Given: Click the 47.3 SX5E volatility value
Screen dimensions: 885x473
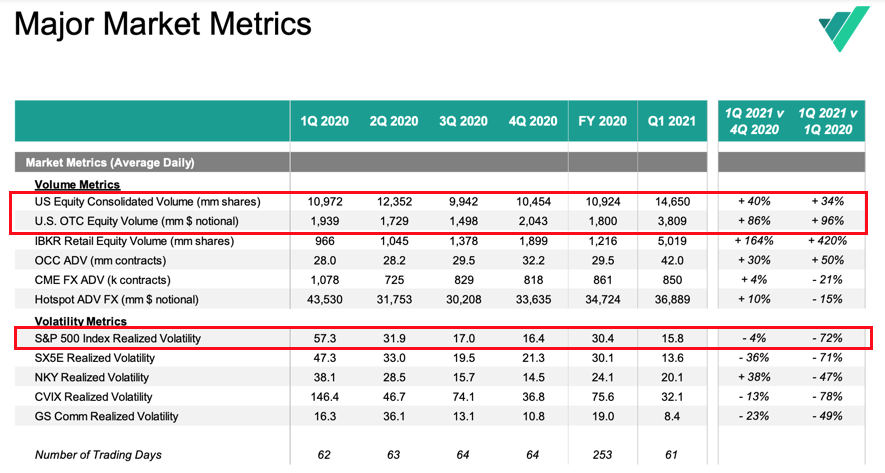Looking at the screenshot, I should [x=325, y=358].
